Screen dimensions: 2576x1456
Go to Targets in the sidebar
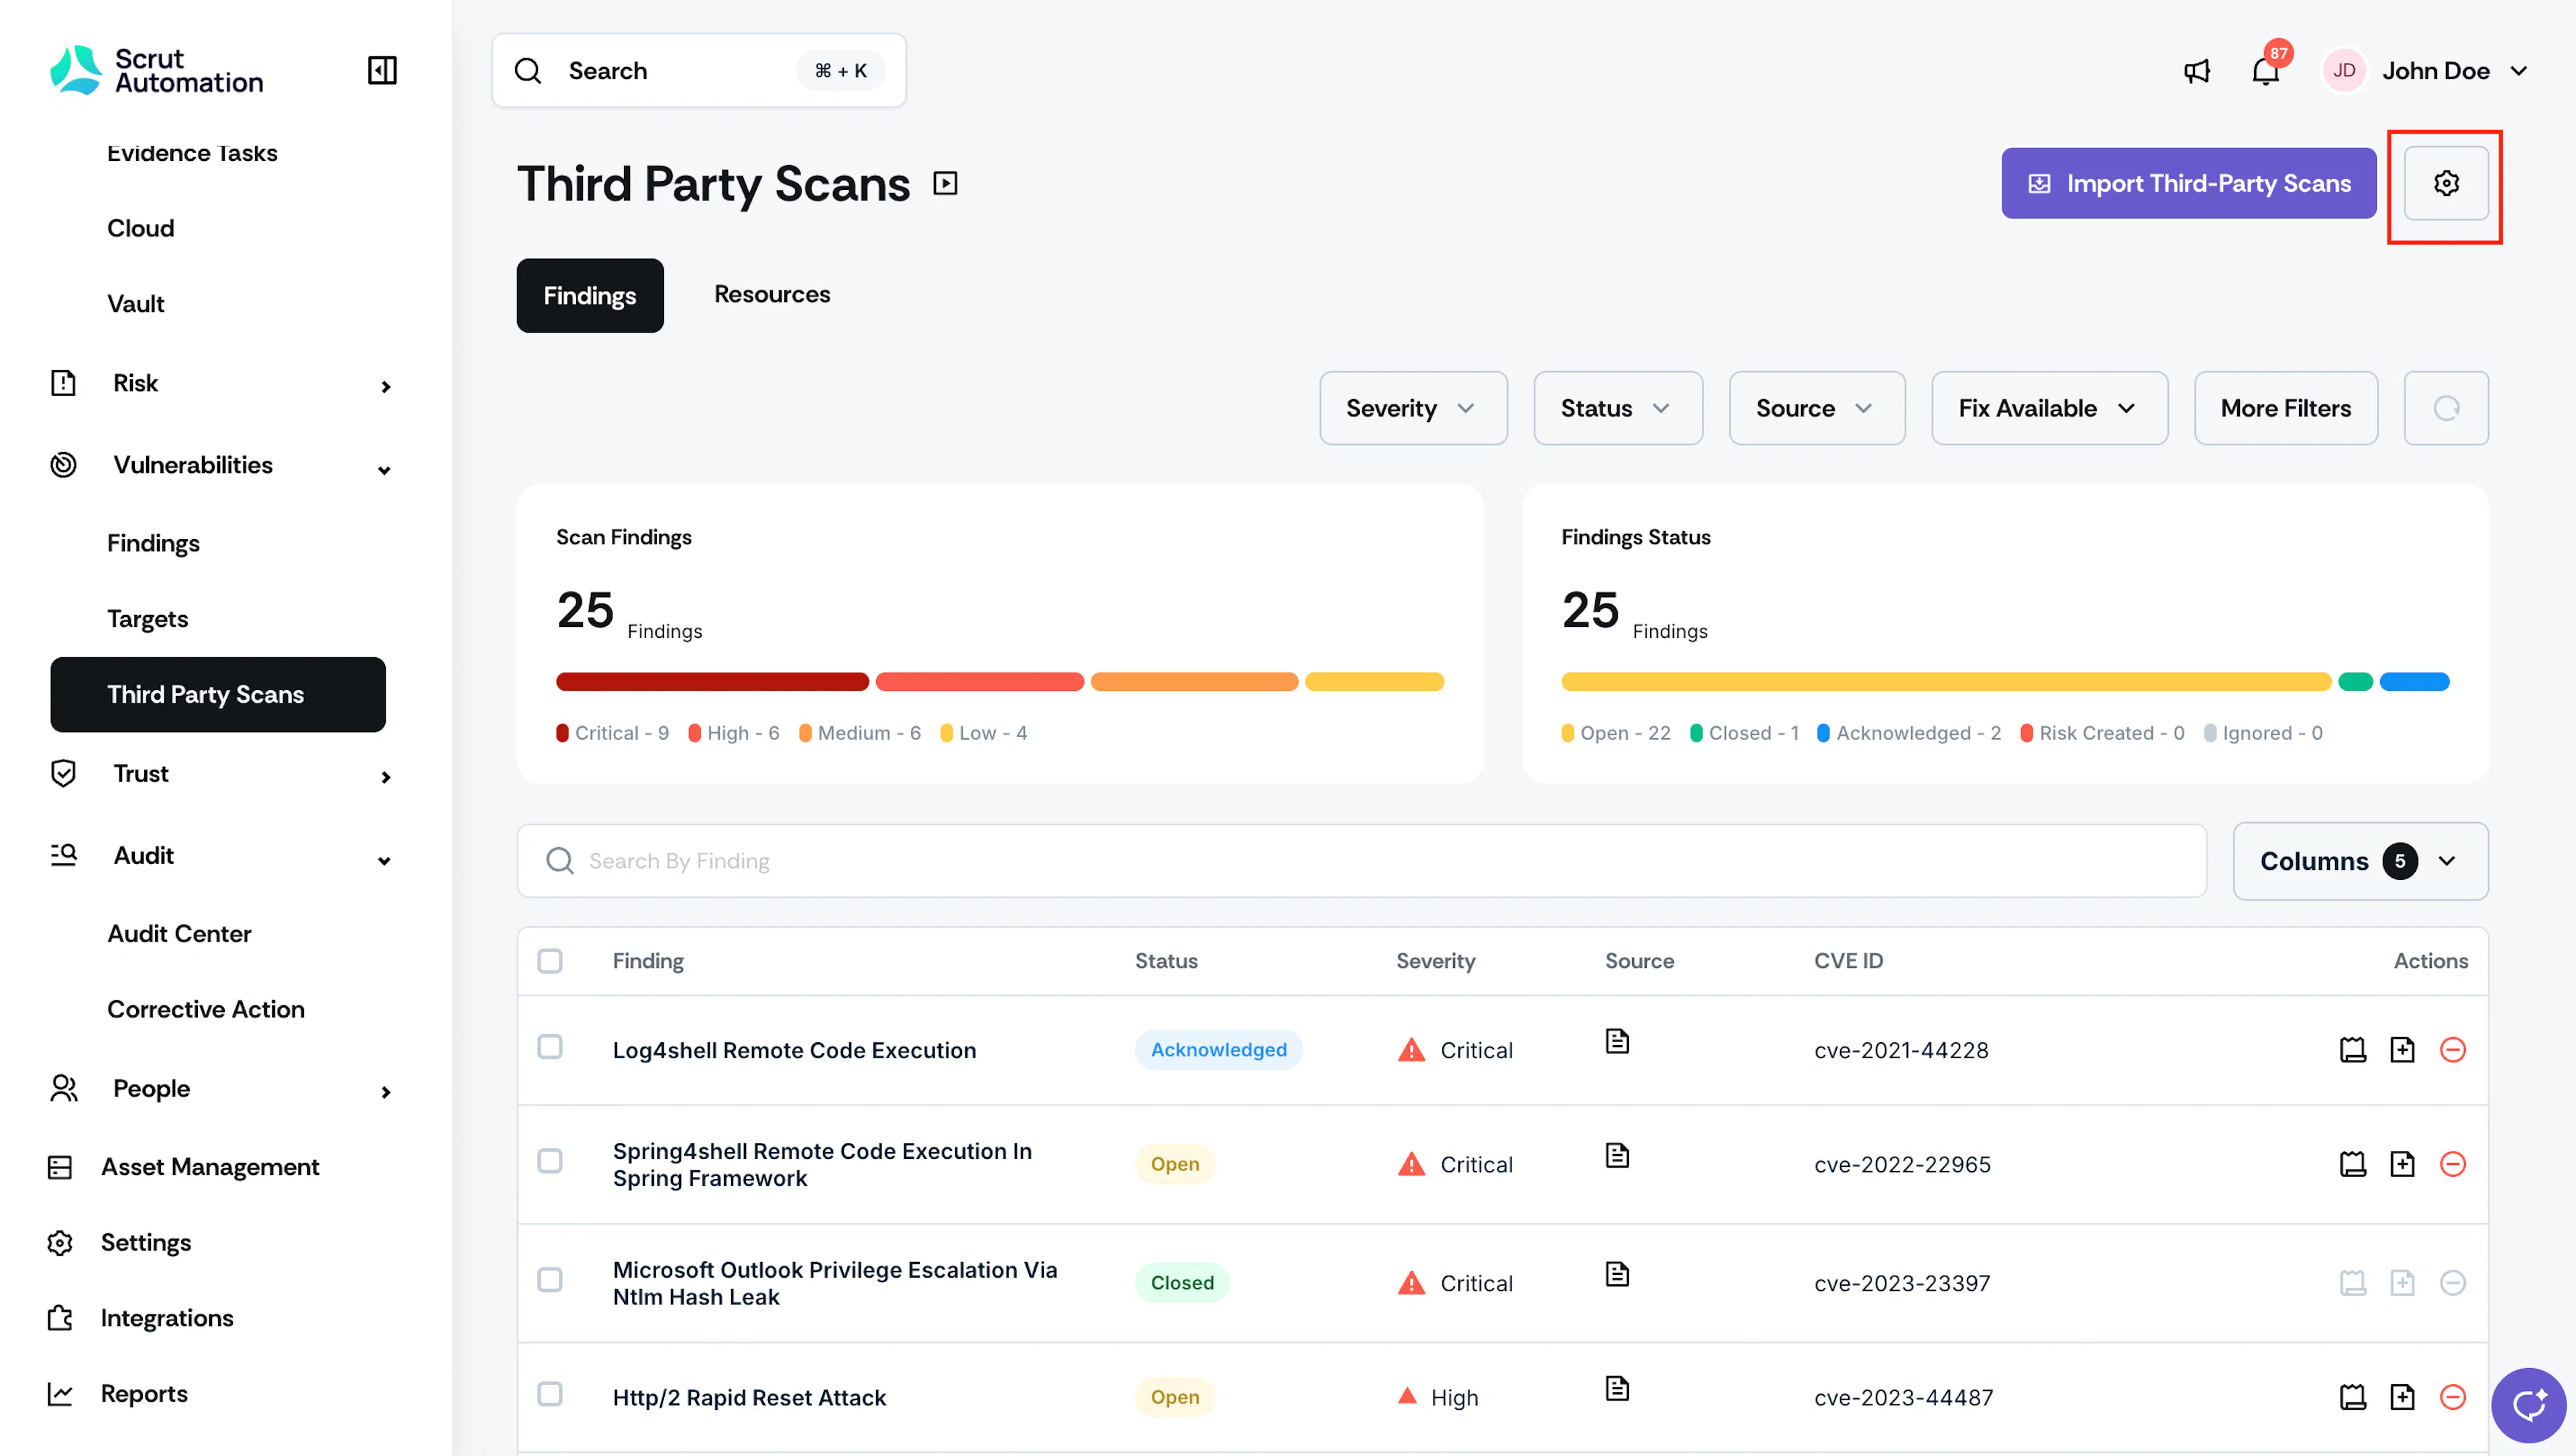click(x=147, y=619)
